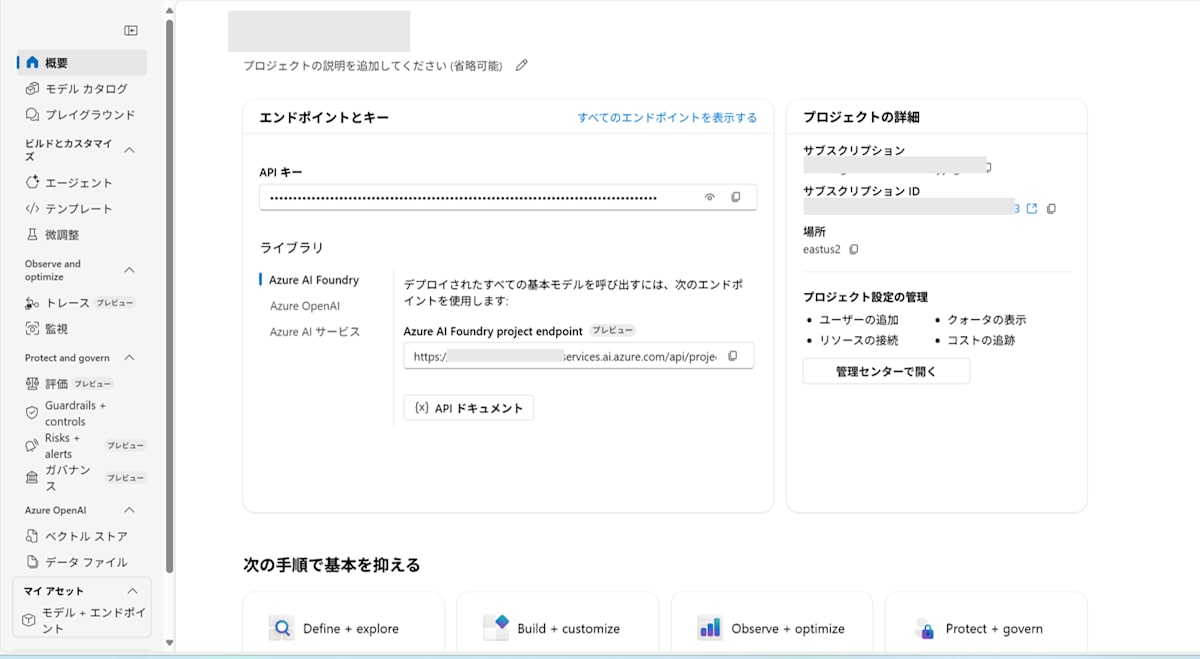The height and width of the screenshot is (659, 1200).
Task: Click the 微調整 flask icon
Action: point(32,235)
